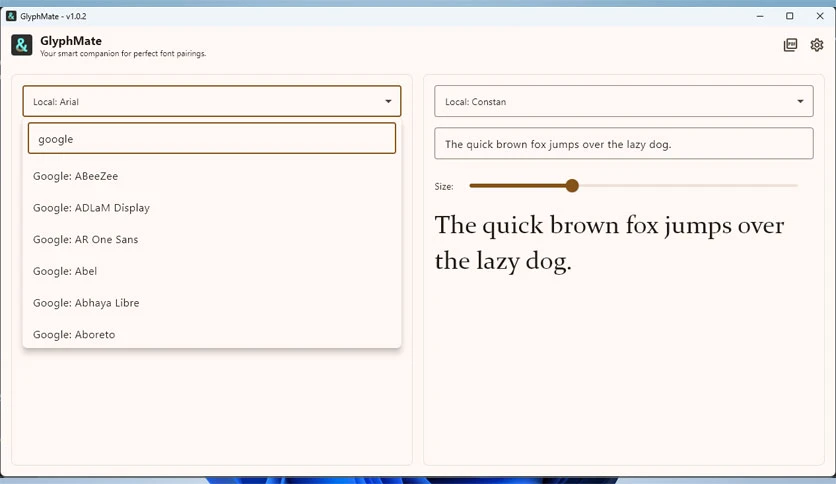Open the Local: Constan font selector
836x484 pixels.
pos(624,101)
